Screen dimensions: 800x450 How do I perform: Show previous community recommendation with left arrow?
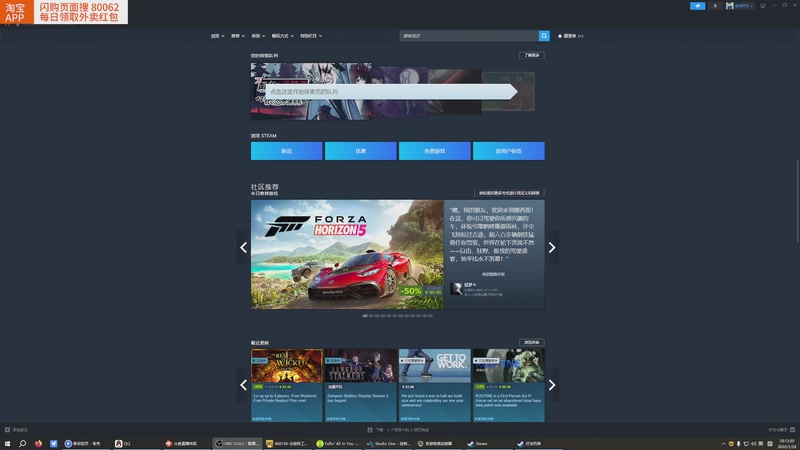click(x=243, y=247)
